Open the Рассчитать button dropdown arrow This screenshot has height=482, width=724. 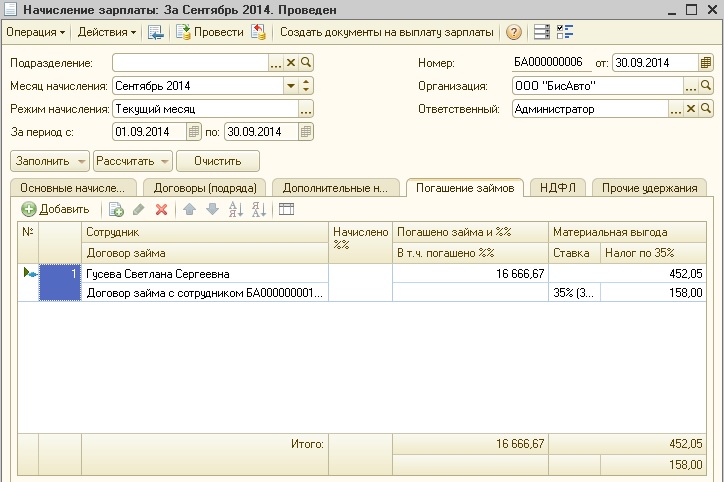pos(165,162)
